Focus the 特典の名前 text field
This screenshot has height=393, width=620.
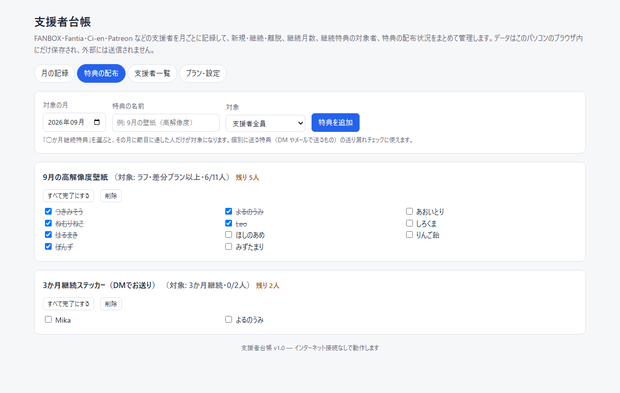(166, 123)
